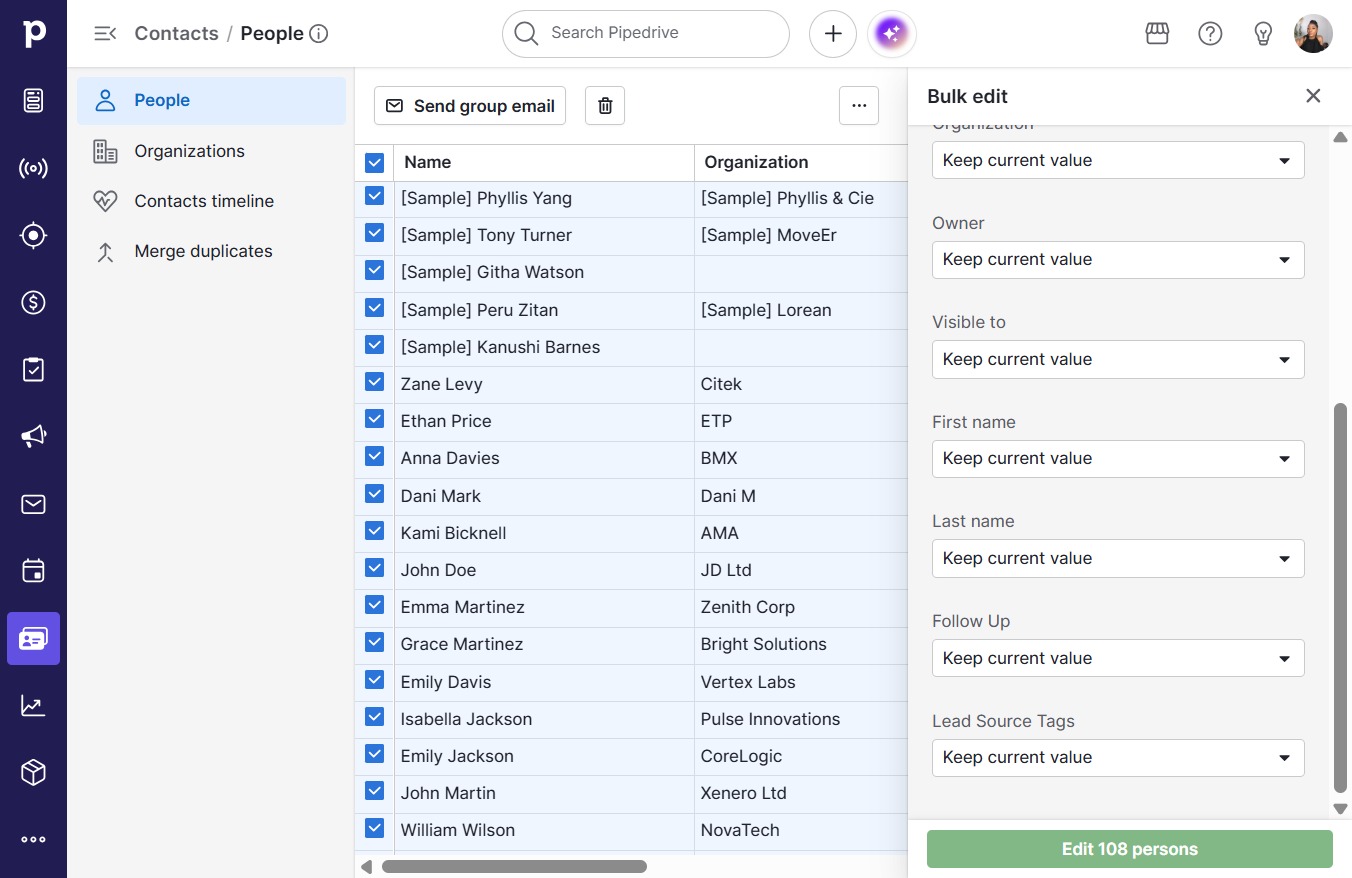Viewport: 1352px width, 878px height.
Task: Toggle the select-all checkbox in header
Action: pos(375,162)
